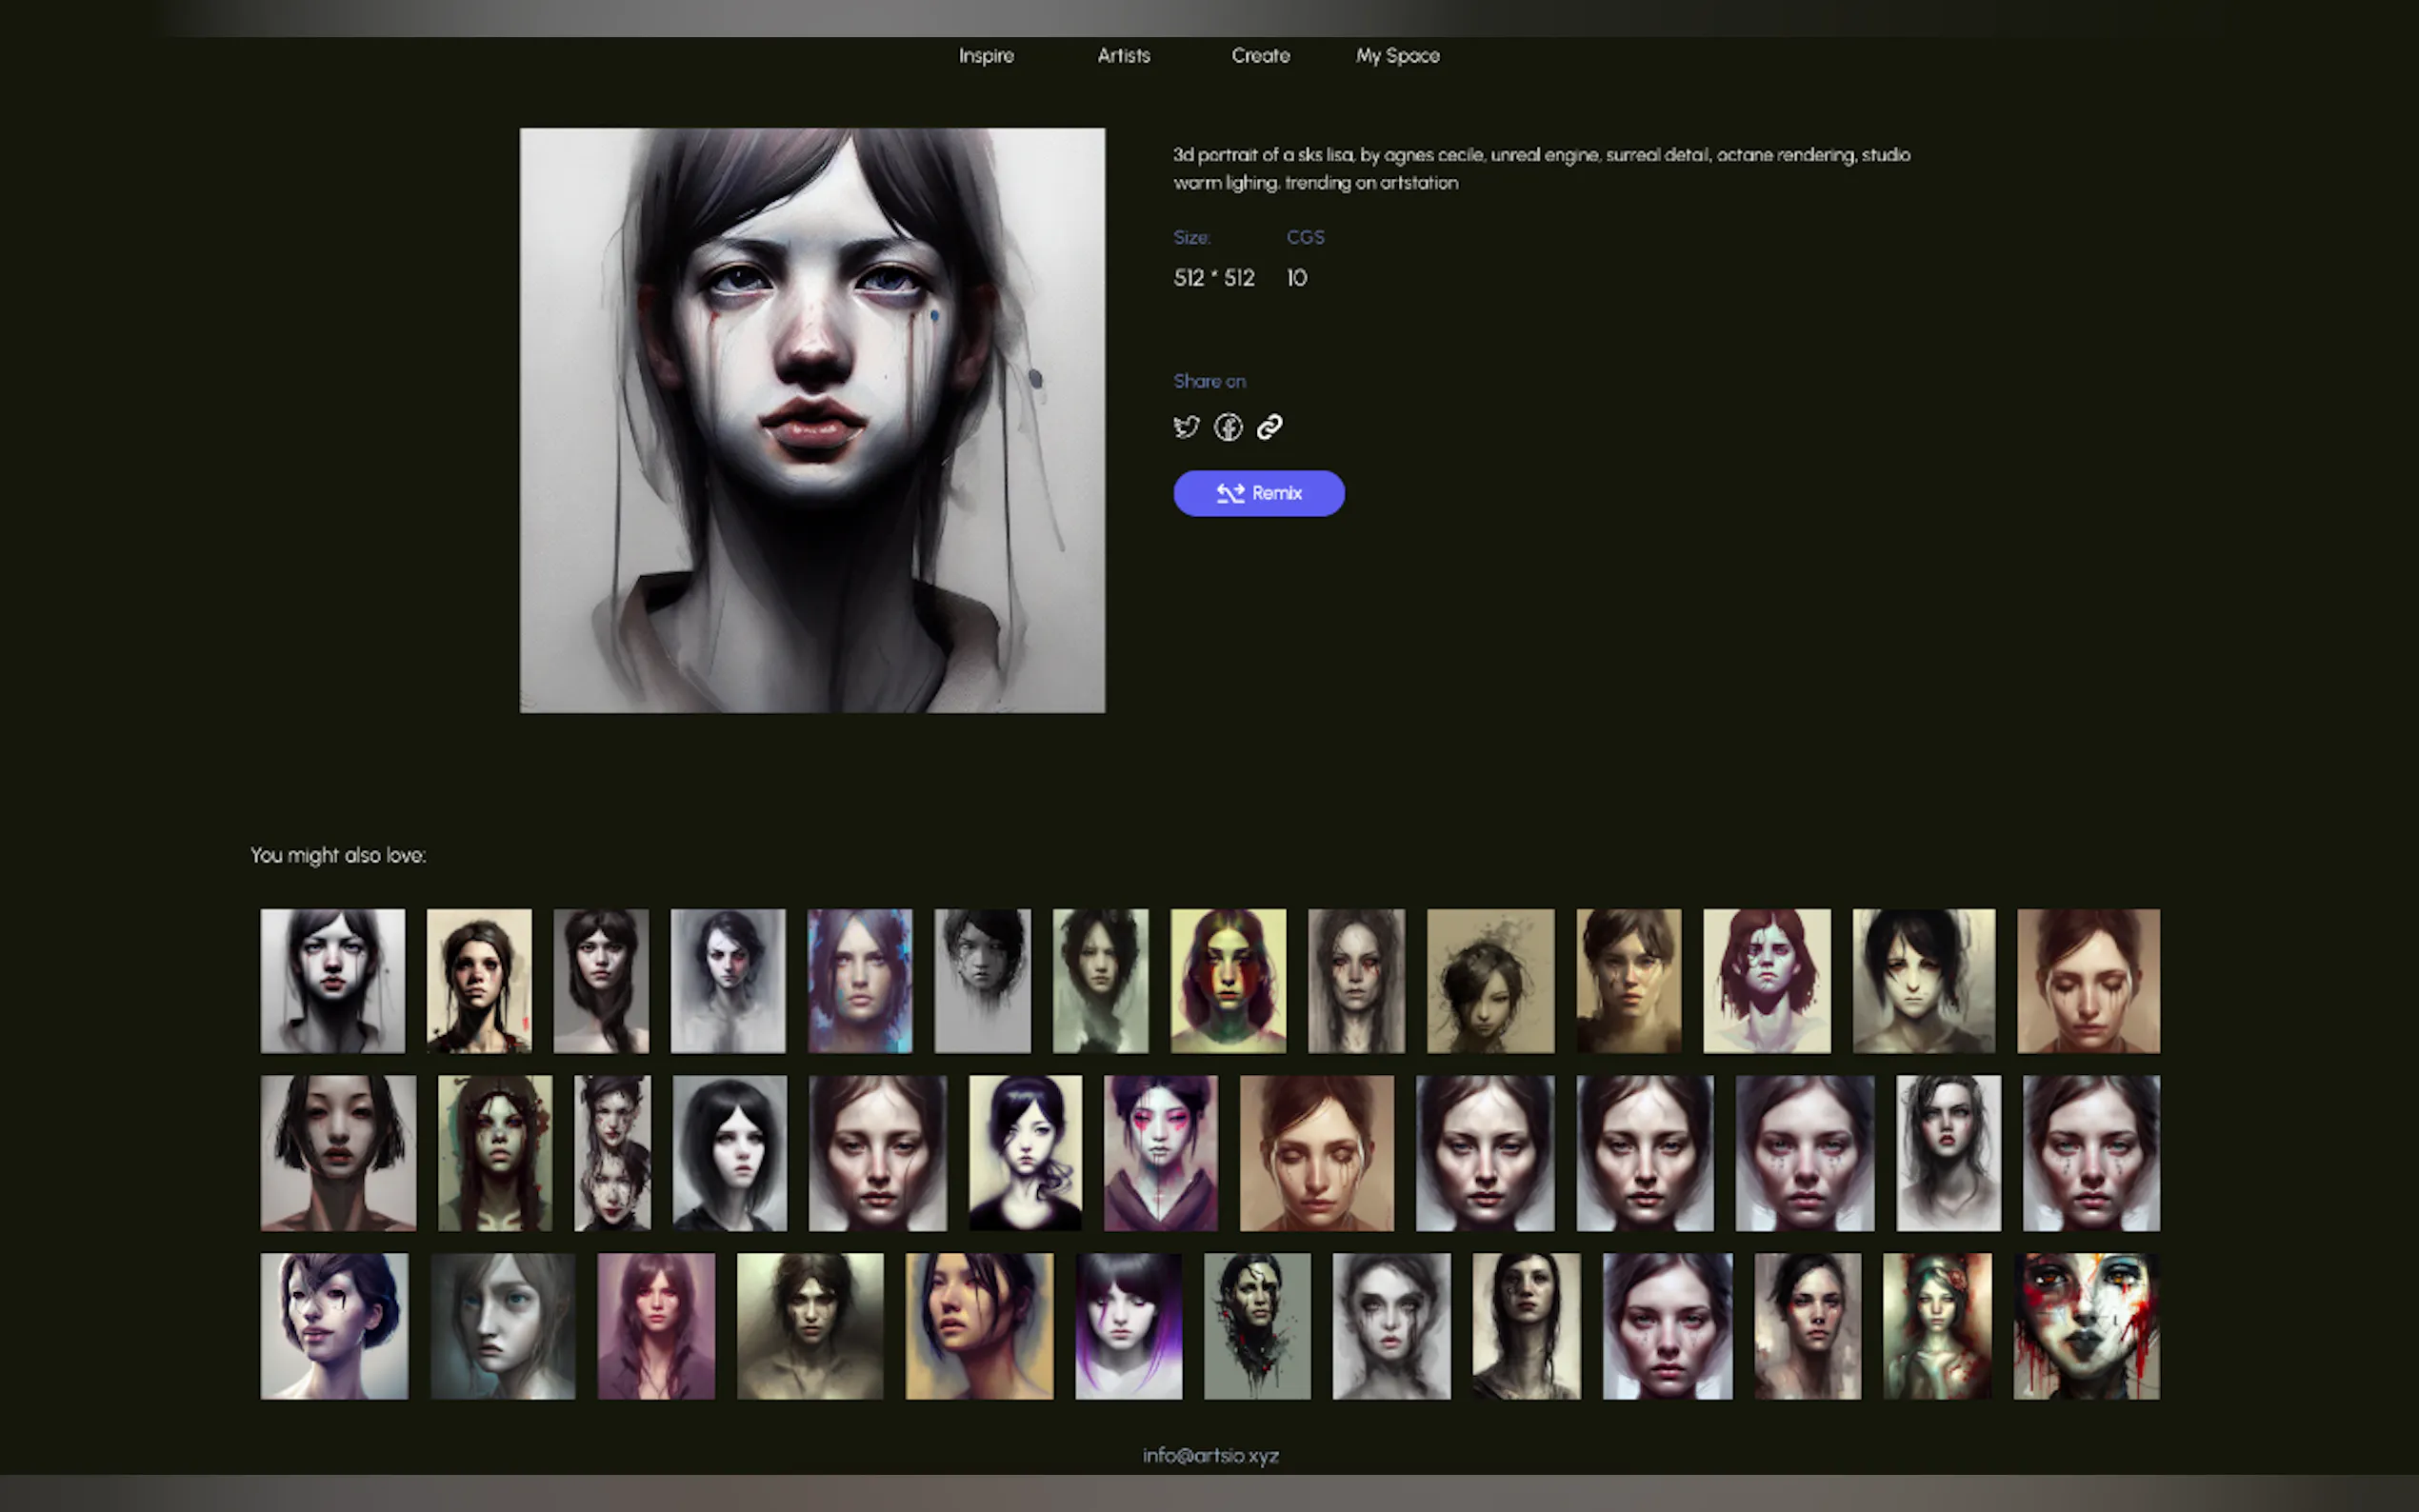Open purple-haired girl thumbnail in bottom row
The width and height of the screenshot is (2419, 1512).
tap(1128, 1325)
